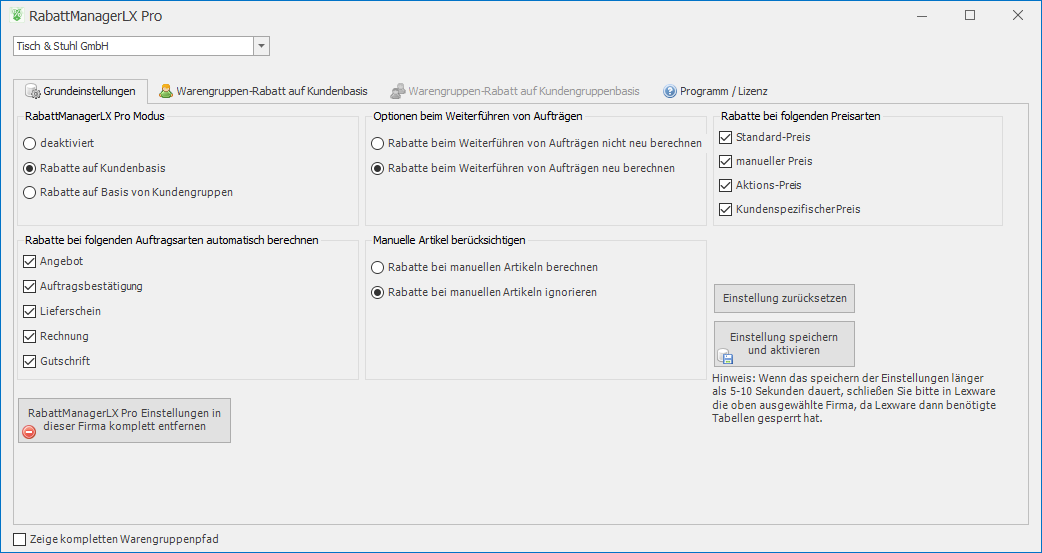Click the person icon on the Warengruppen-Rabatt auf Kundenbasis tab

point(165,91)
